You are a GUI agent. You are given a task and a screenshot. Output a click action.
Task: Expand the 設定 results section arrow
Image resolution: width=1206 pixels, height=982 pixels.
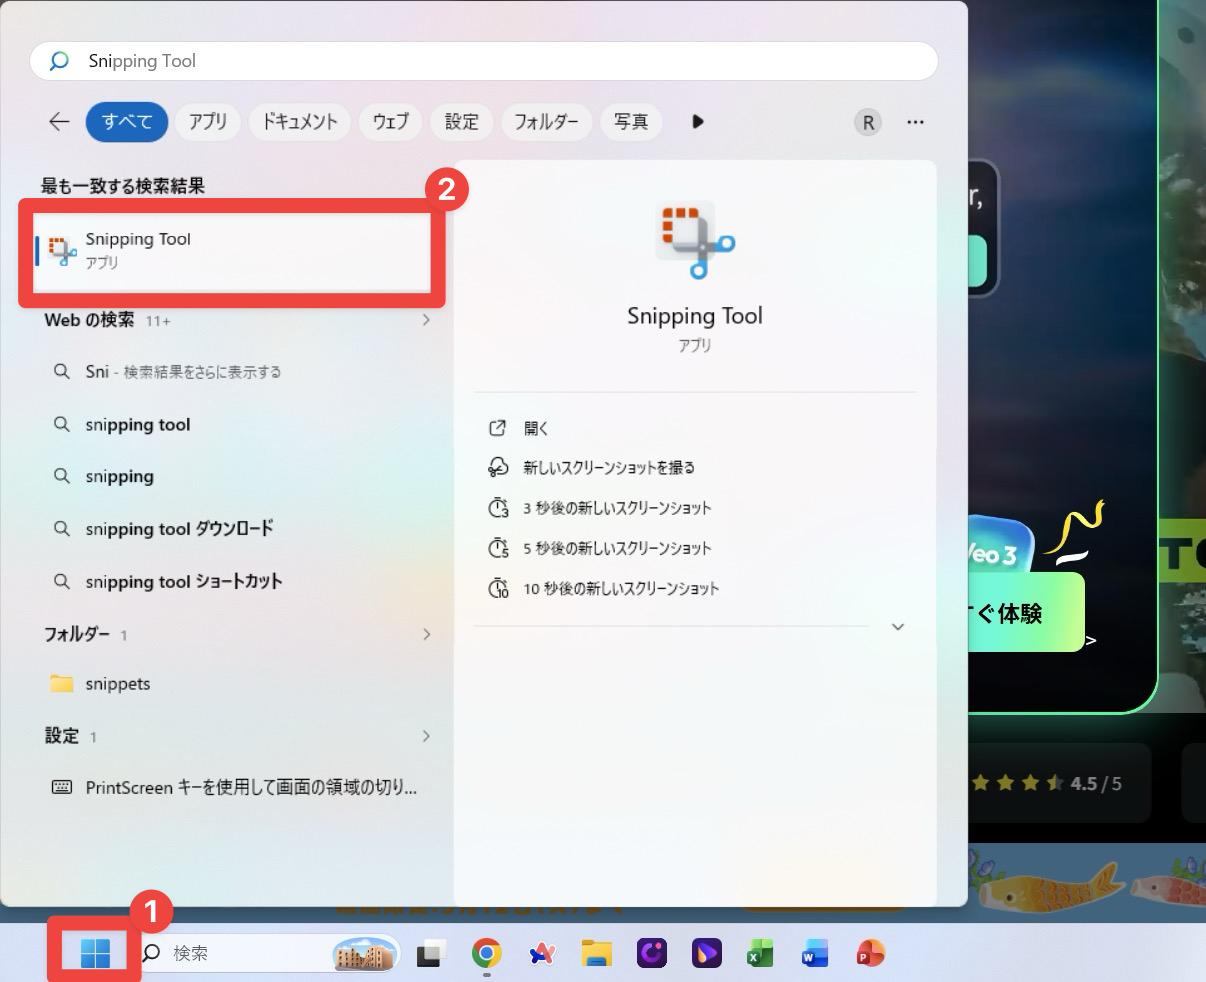pos(426,736)
